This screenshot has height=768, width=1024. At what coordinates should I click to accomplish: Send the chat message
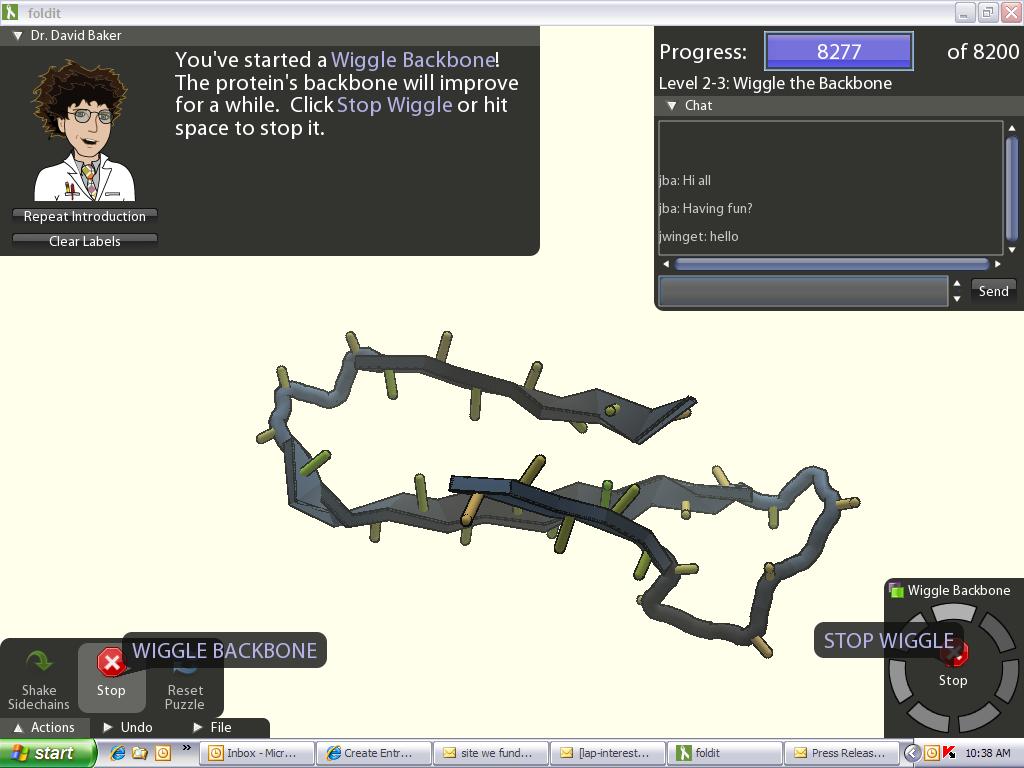coord(992,291)
